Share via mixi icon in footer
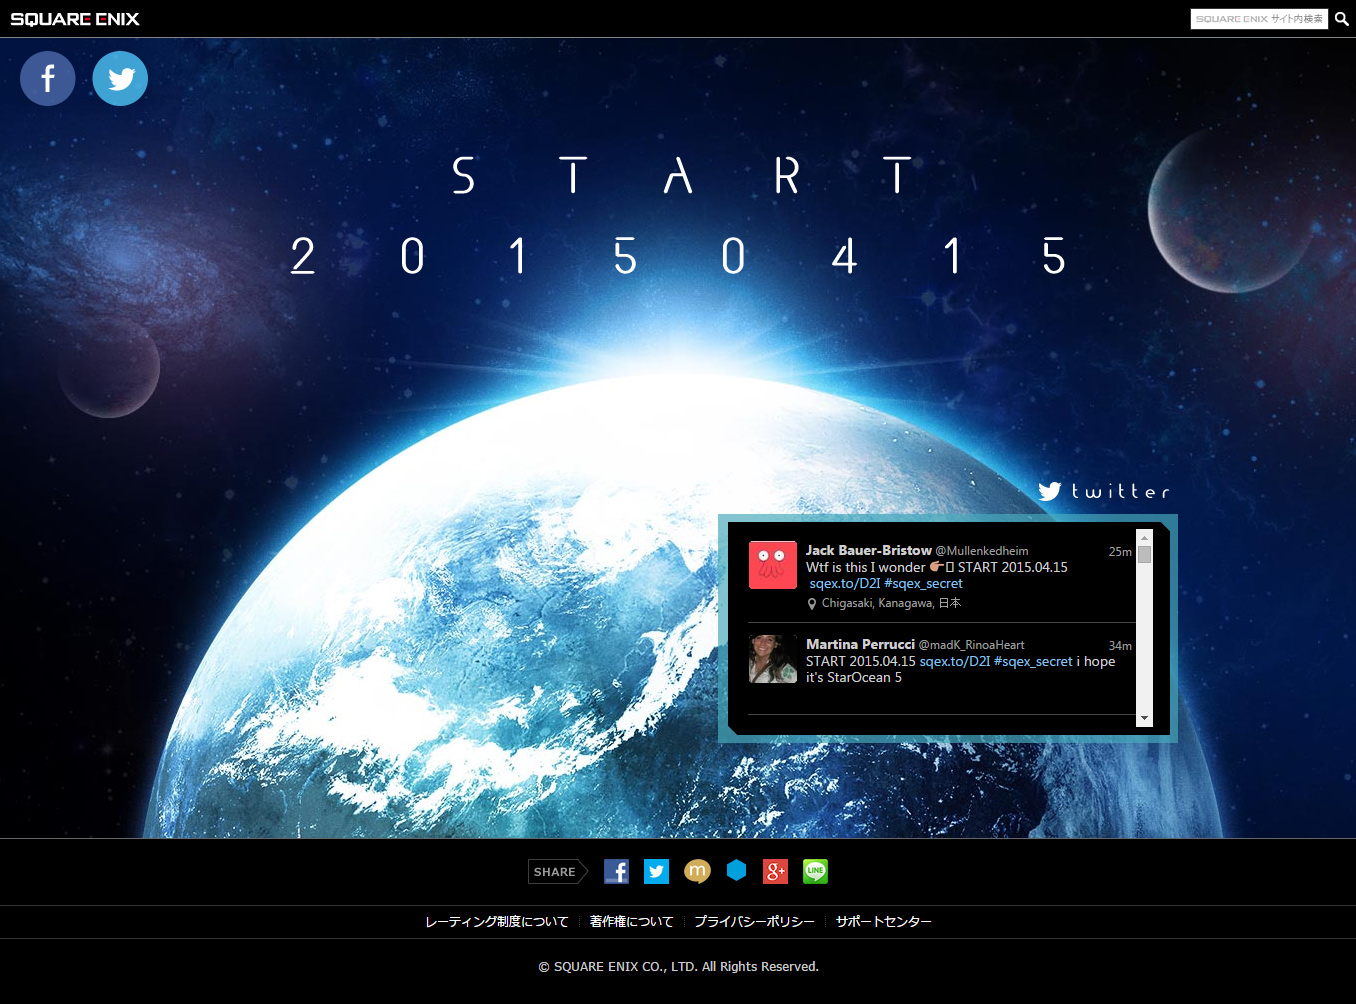The width and height of the screenshot is (1356, 1004). pos(697,871)
